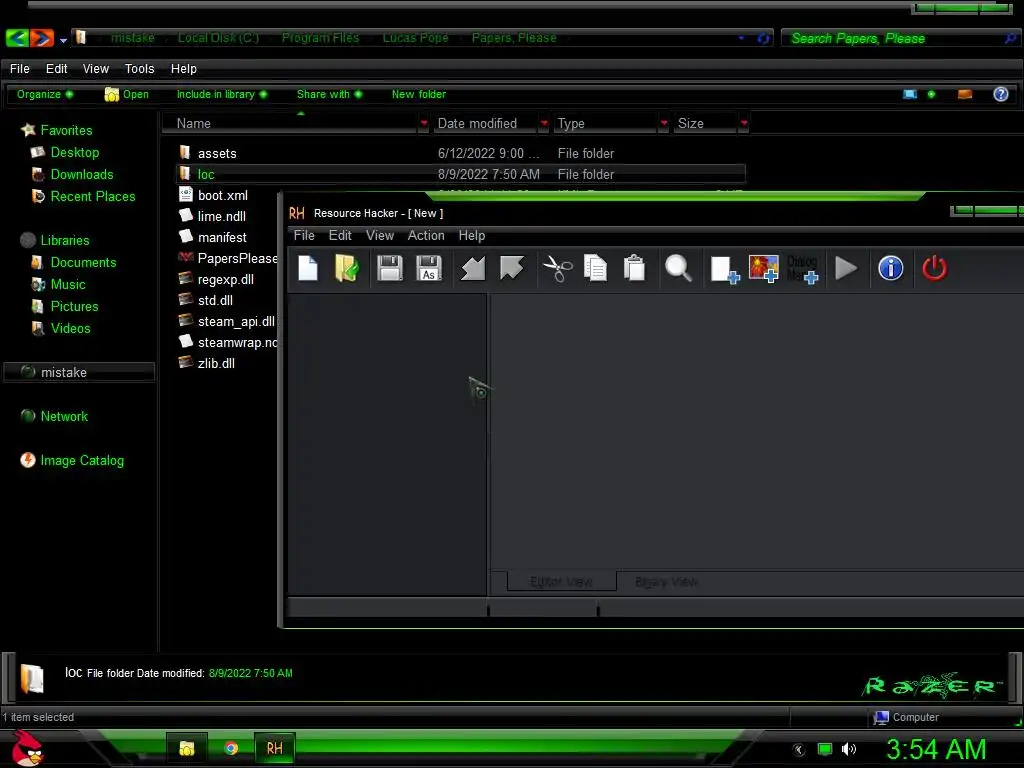
Task: Click the address bar refresh icon
Action: 763,39
